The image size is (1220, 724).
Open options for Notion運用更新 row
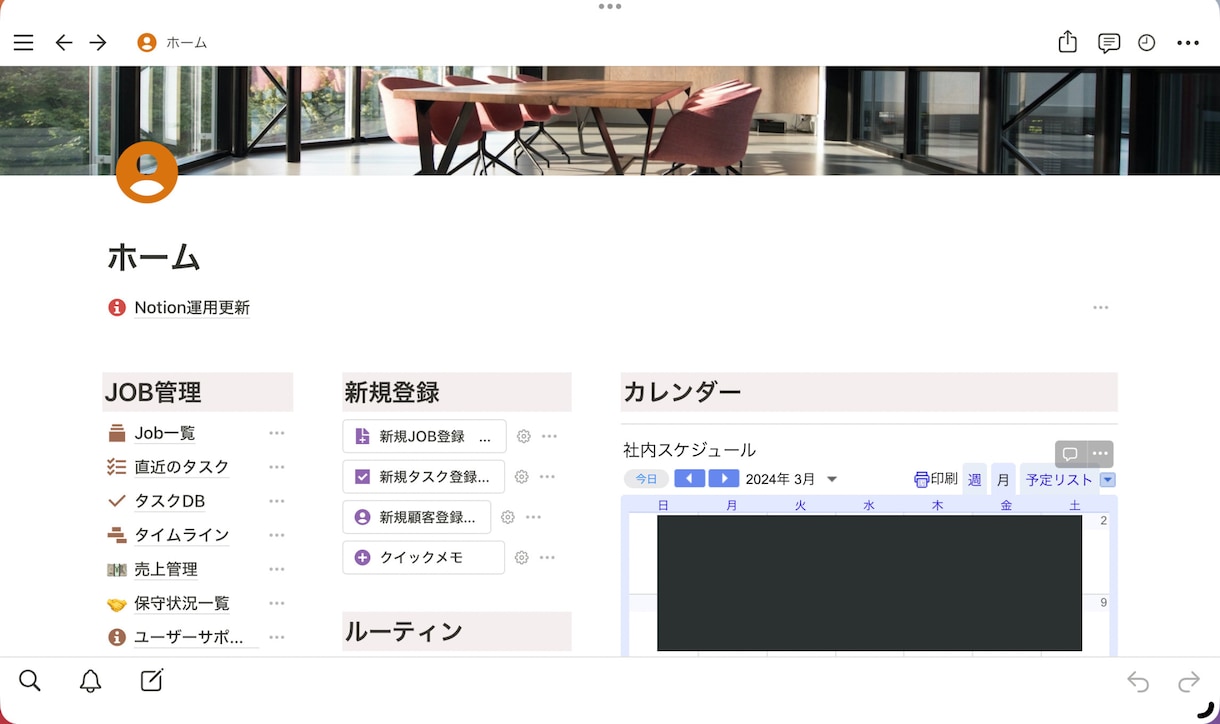[1101, 308]
